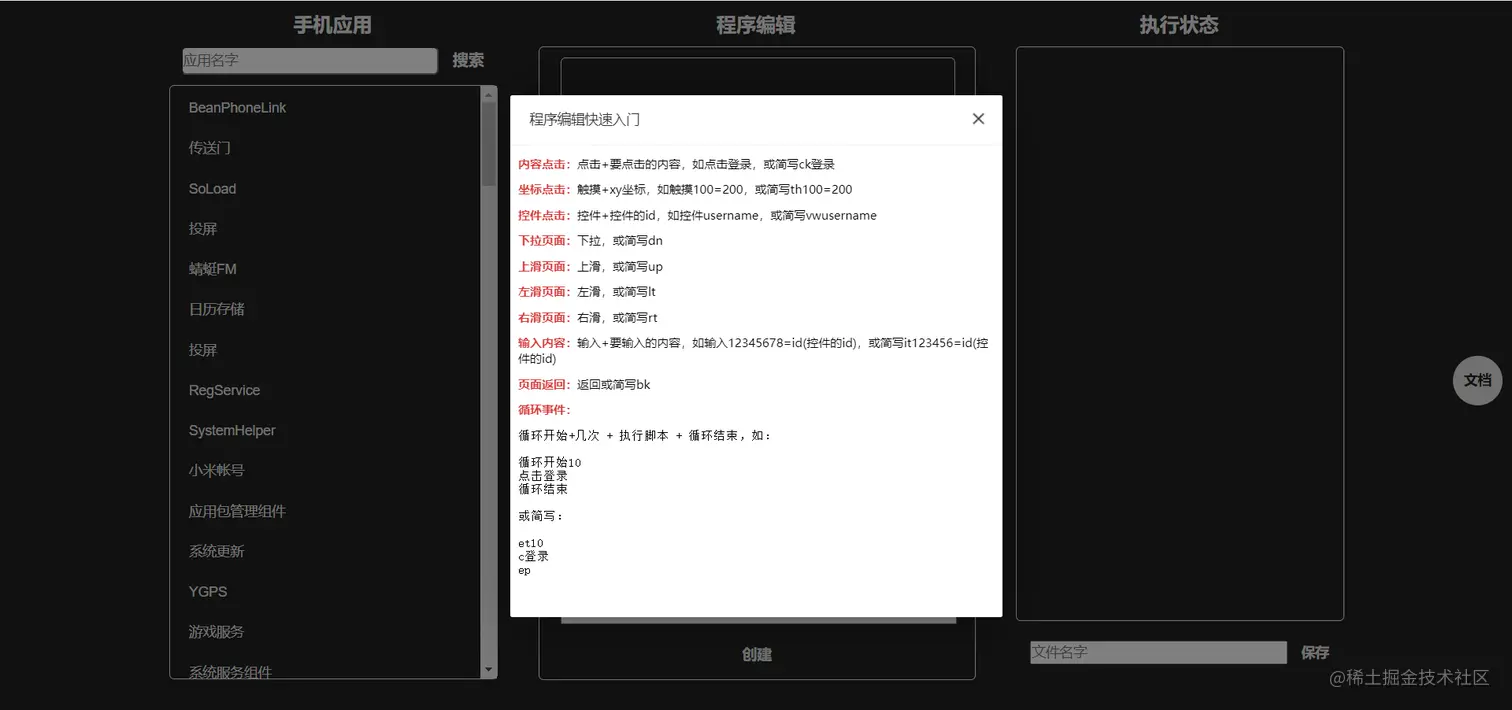Click the 内容点击 label in the dialog
1512x710 pixels.
pyautogui.click(x=545, y=164)
